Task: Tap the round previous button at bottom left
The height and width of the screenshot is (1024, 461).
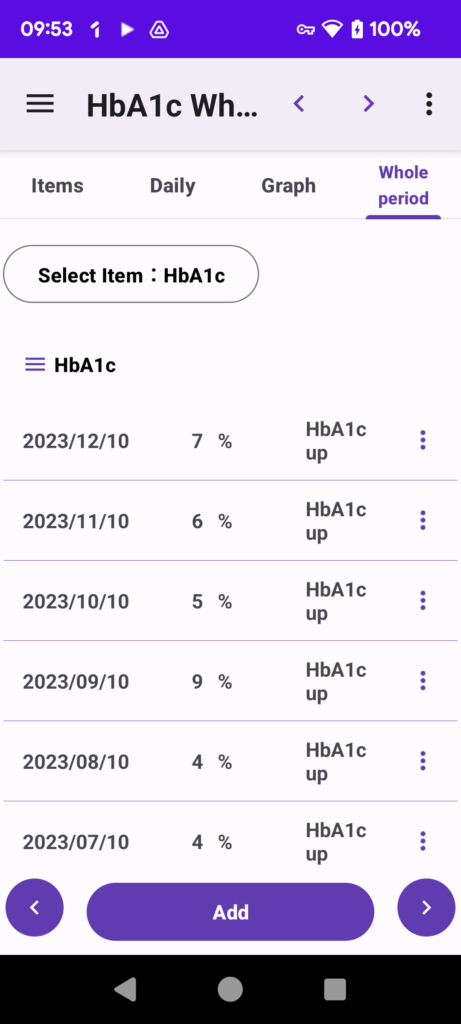Action: point(35,908)
